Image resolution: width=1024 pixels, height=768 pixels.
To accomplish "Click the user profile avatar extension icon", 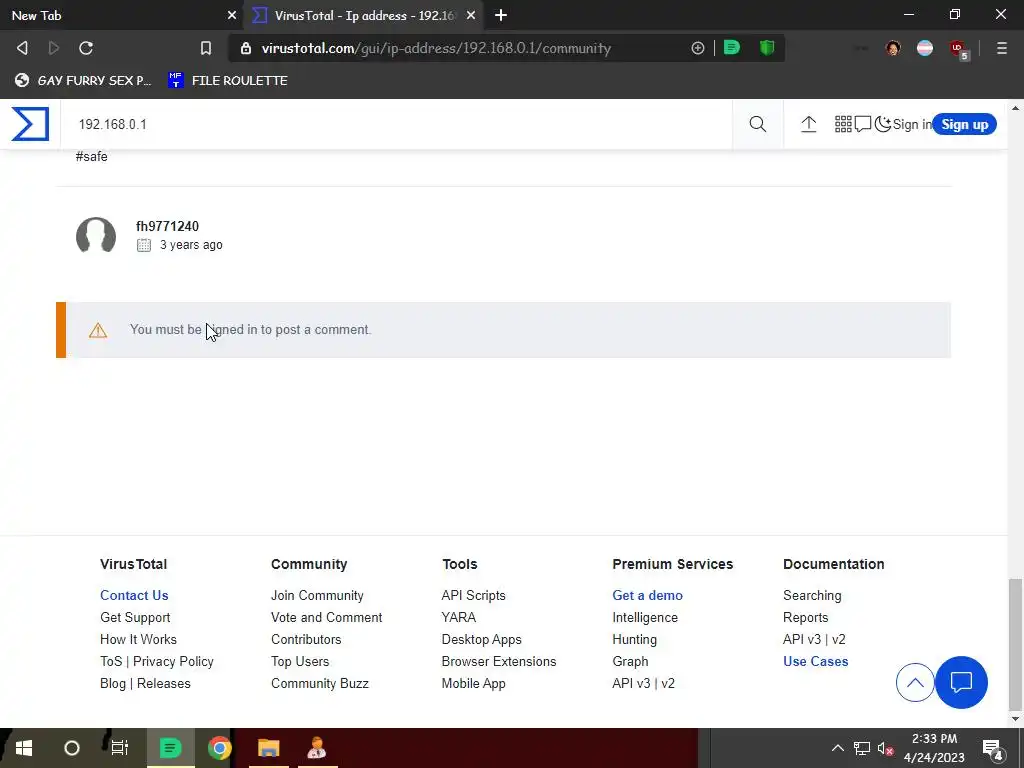I will pos(893,48).
